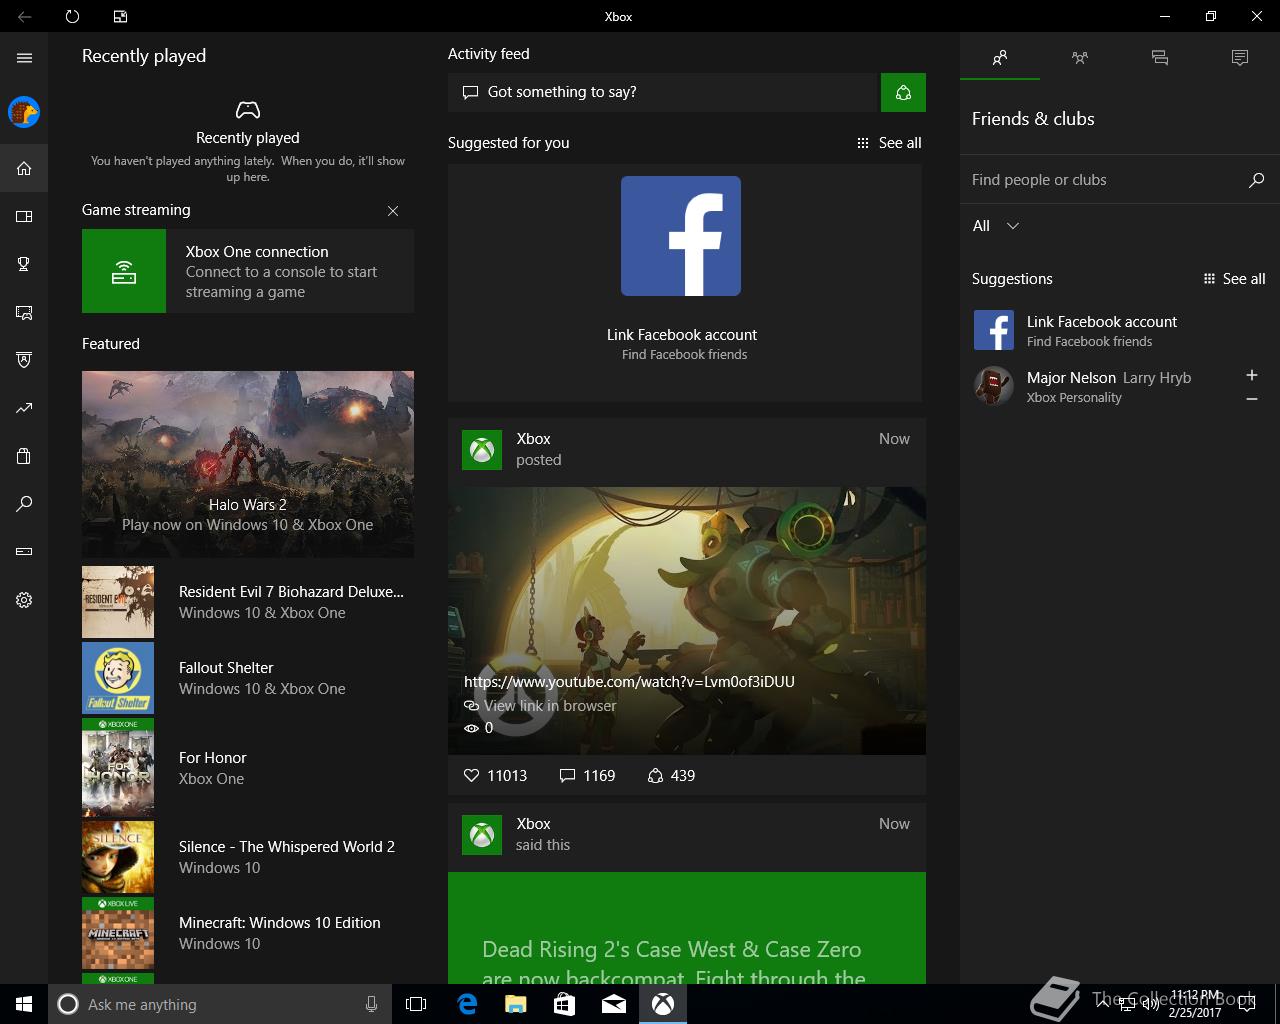
Task: Switch to the Parties tab in right panel
Action: (x=1080, y=58)
